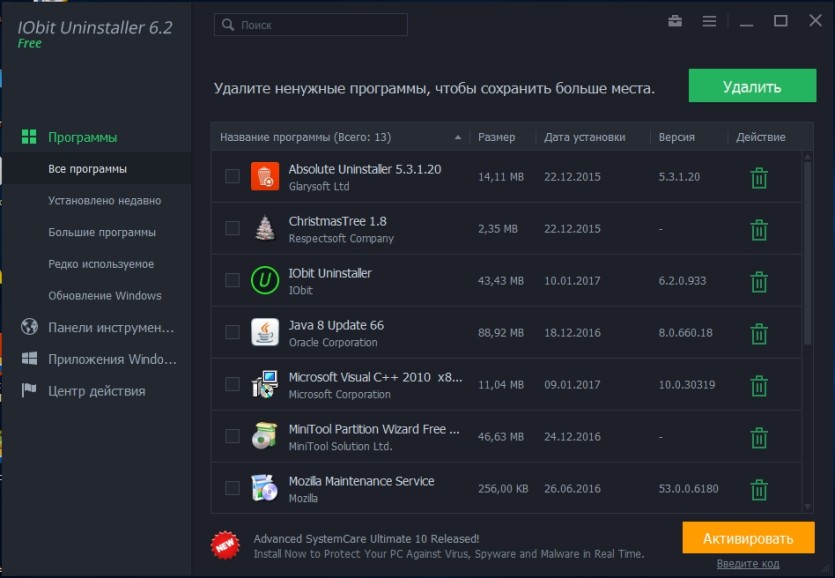
Task: Click the Действие column header
Action: tap(760, 137)
